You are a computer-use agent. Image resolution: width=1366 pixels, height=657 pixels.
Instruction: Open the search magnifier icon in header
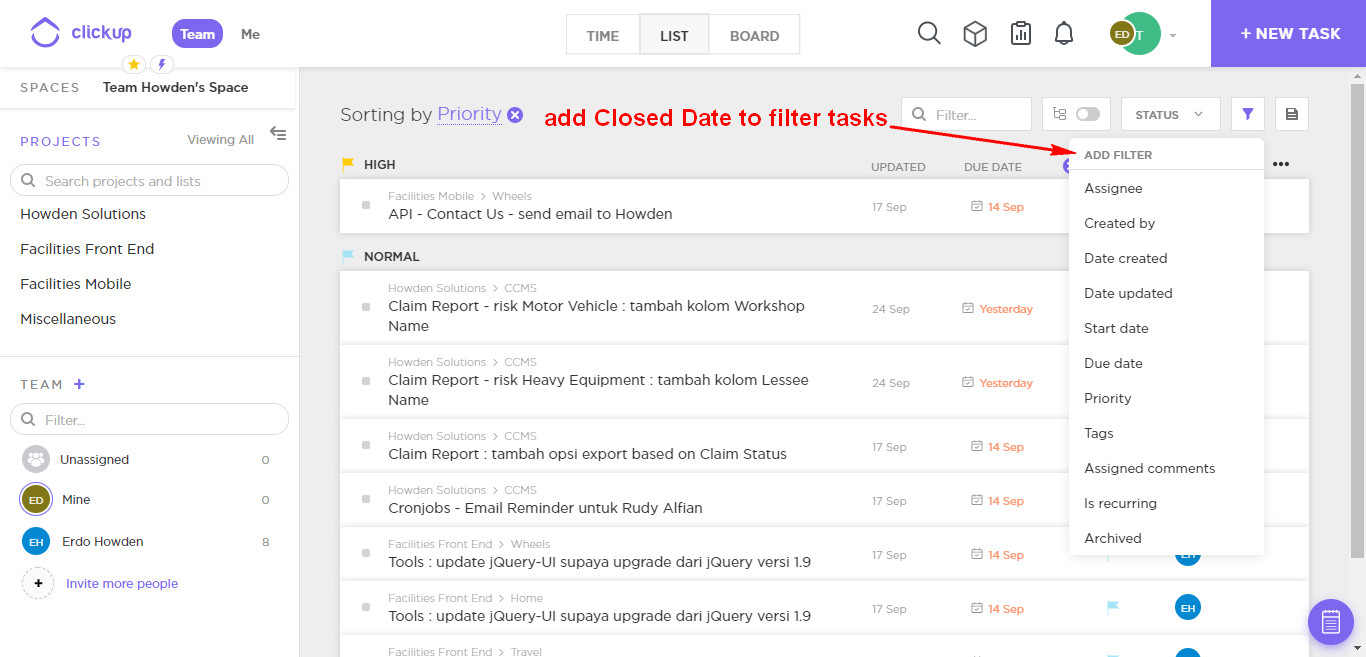(929, 34)
